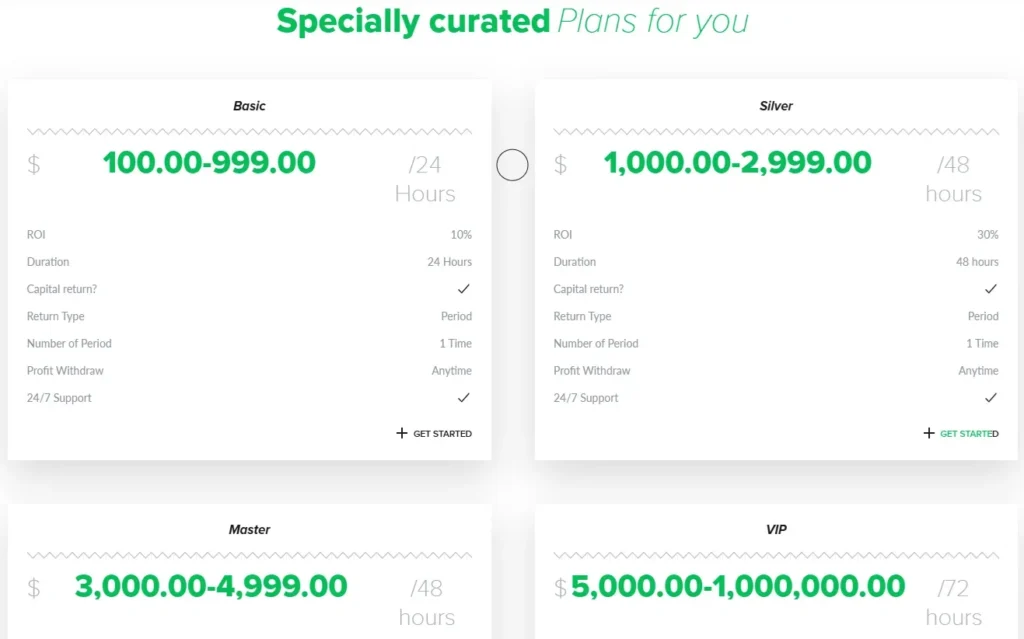Click the Silver plan title

(x=776, y=106)
